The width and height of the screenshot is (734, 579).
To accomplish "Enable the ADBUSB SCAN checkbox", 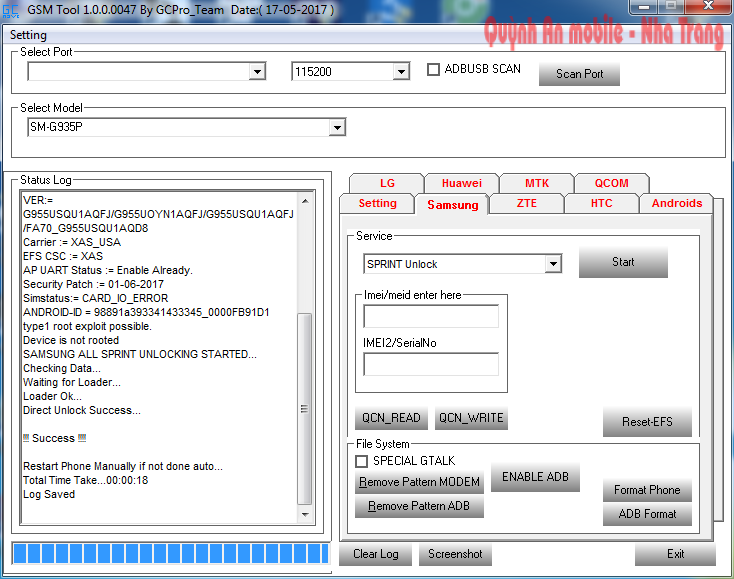I will pos(433,69).
